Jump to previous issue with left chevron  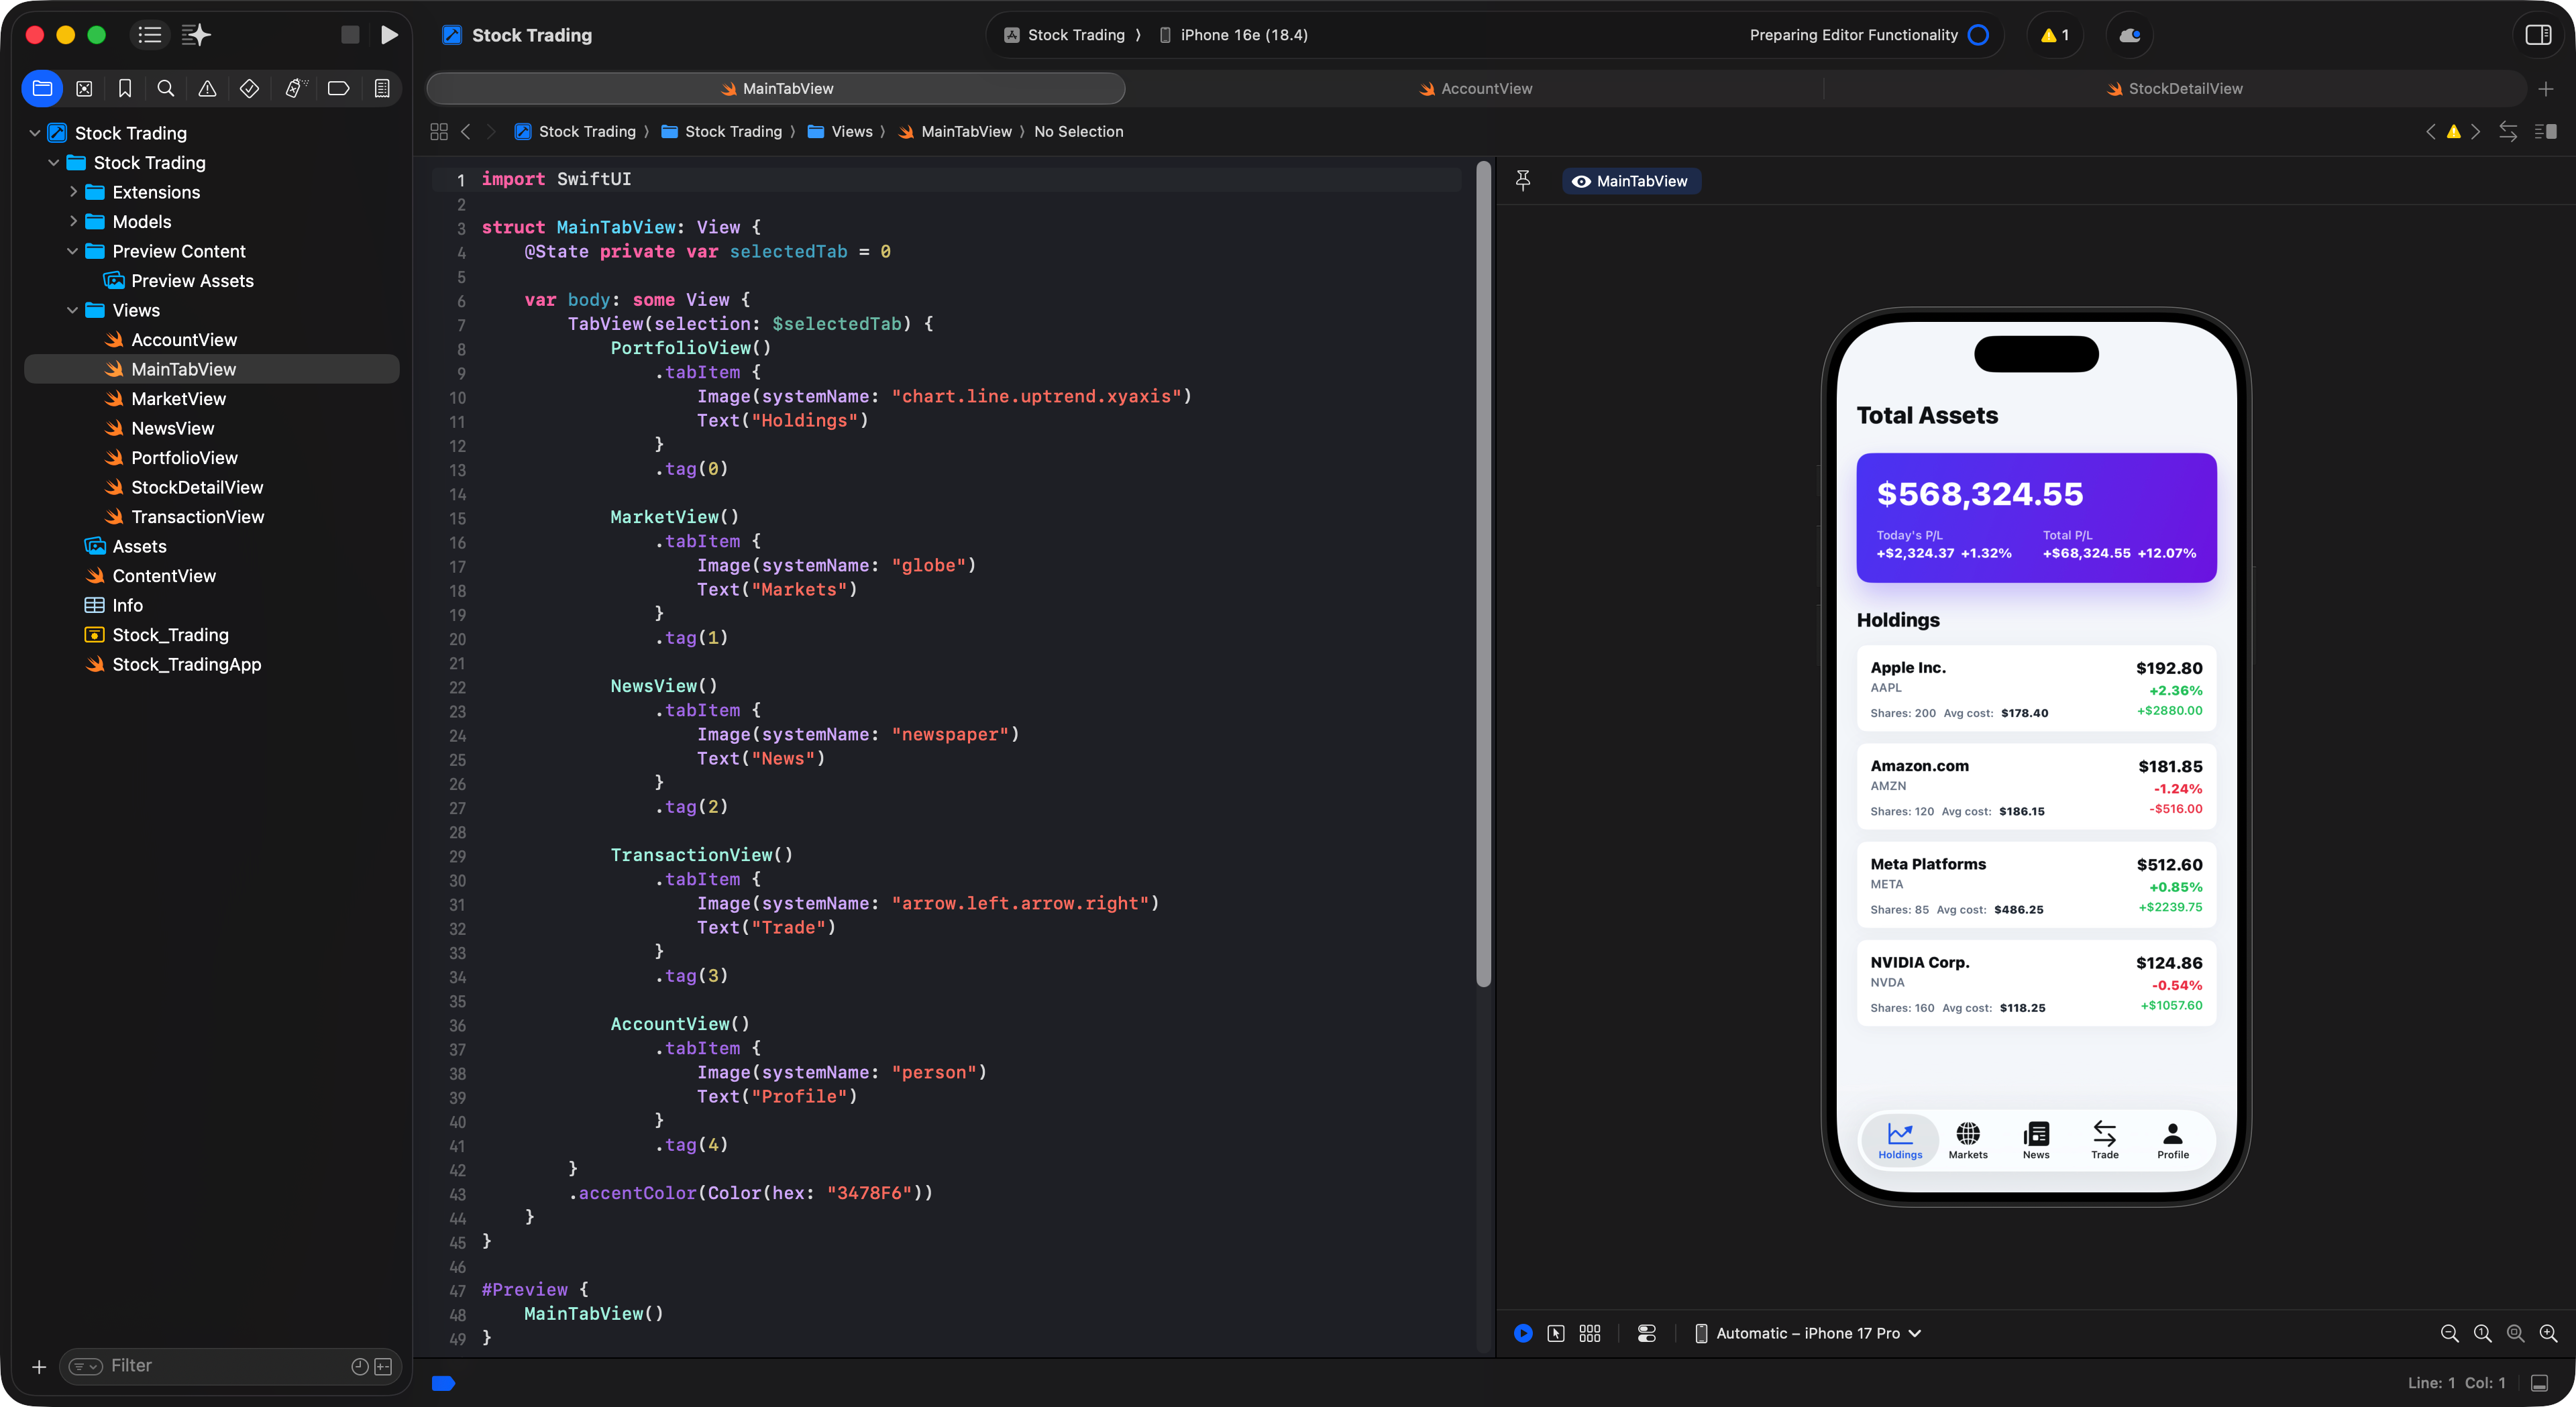click(2431, 132)
